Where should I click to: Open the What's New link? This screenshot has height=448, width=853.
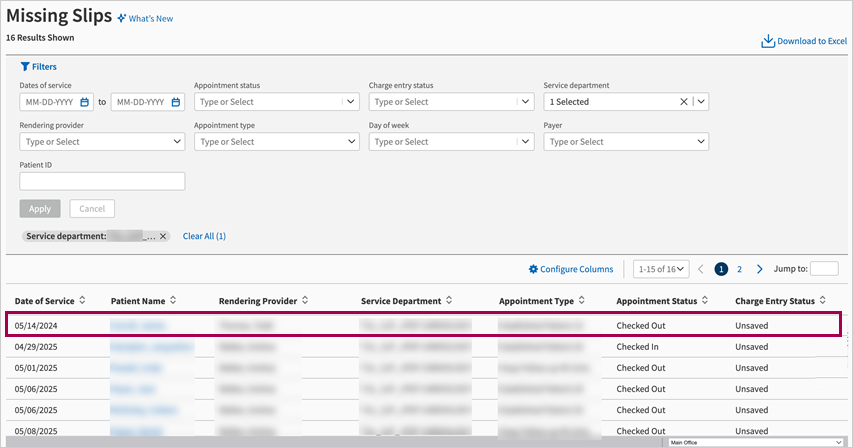146,18
